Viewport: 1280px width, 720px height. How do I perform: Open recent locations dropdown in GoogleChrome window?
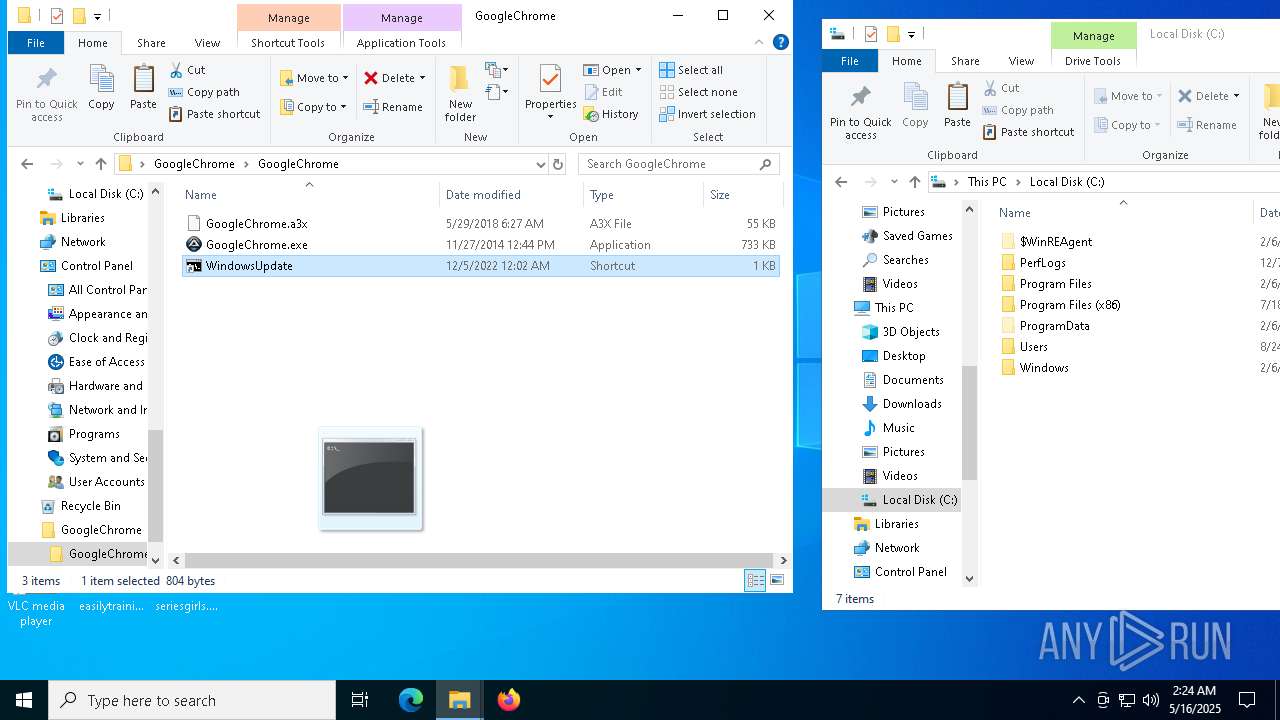tap(79, 164)
